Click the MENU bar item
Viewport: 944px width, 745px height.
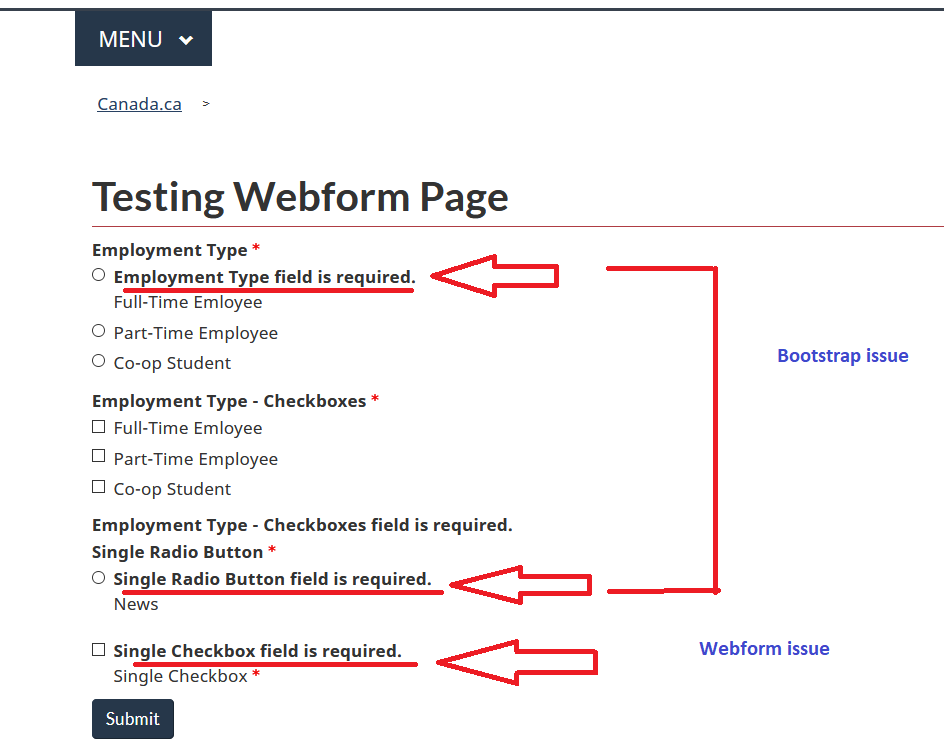coord(130,38)
